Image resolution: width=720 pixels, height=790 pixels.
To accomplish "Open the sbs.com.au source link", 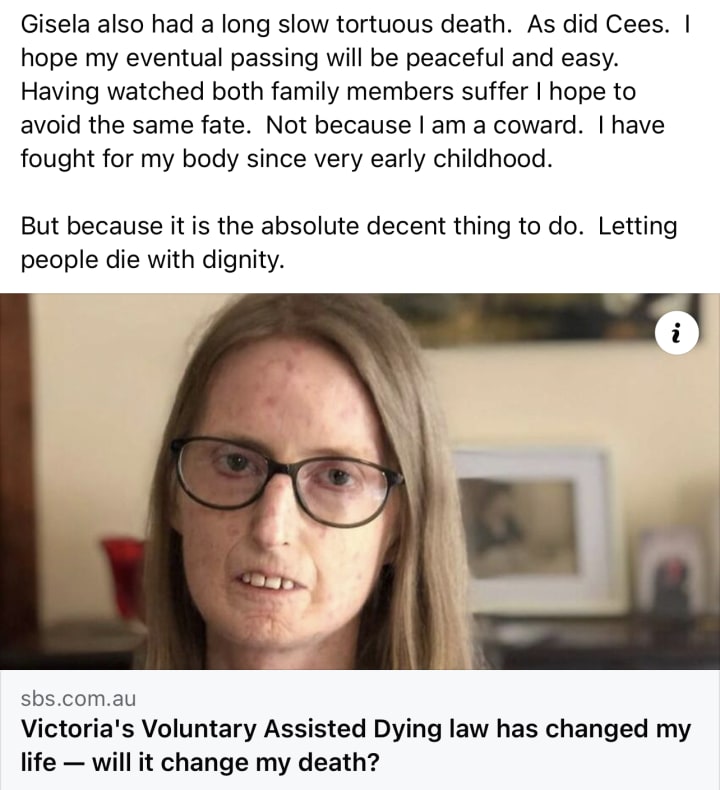I will point(78,698).
